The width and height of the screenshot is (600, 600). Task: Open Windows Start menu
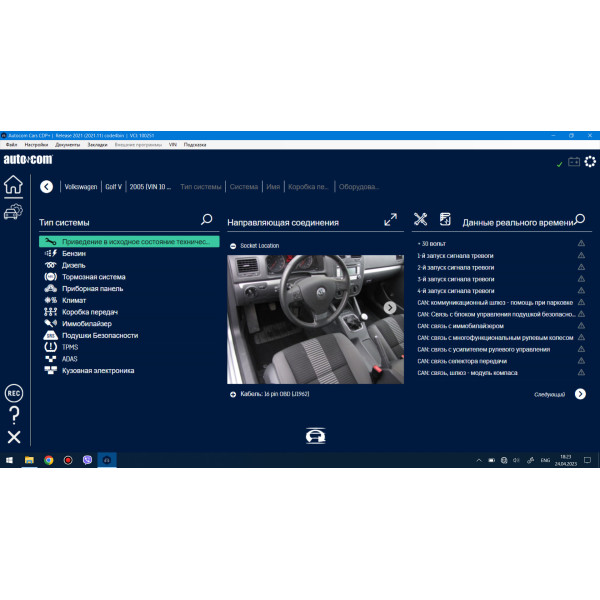coord(10,460)
